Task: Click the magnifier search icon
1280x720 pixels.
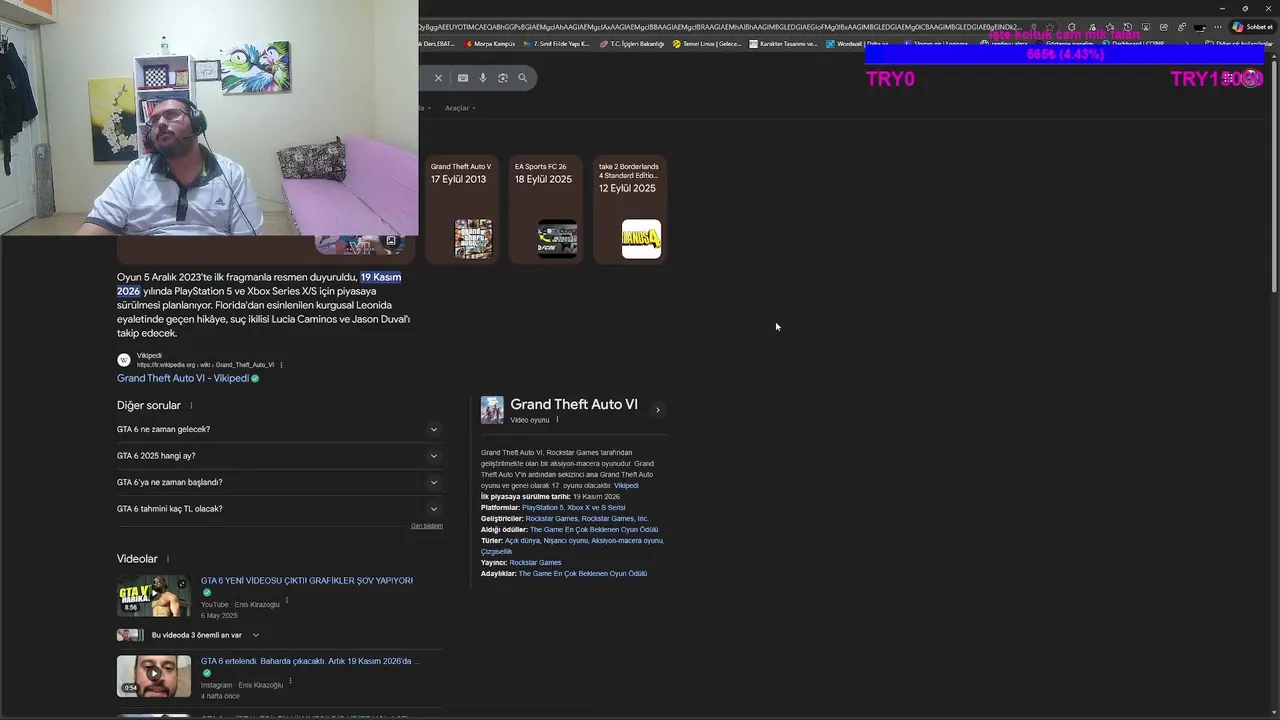Action: (522, 78)
